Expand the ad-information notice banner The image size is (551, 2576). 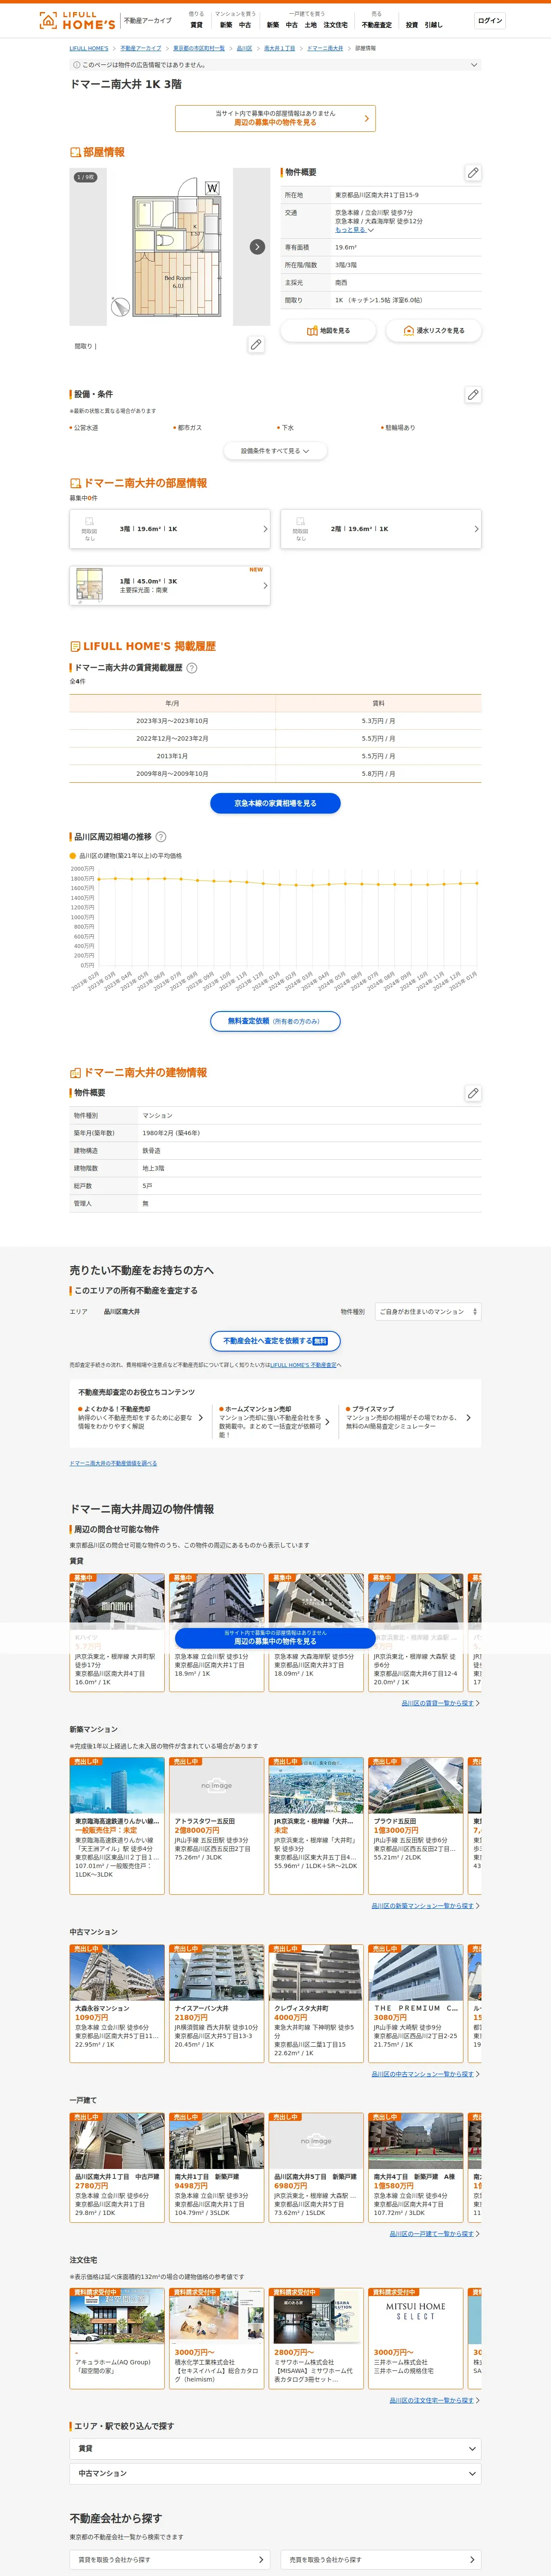[275, 65]
